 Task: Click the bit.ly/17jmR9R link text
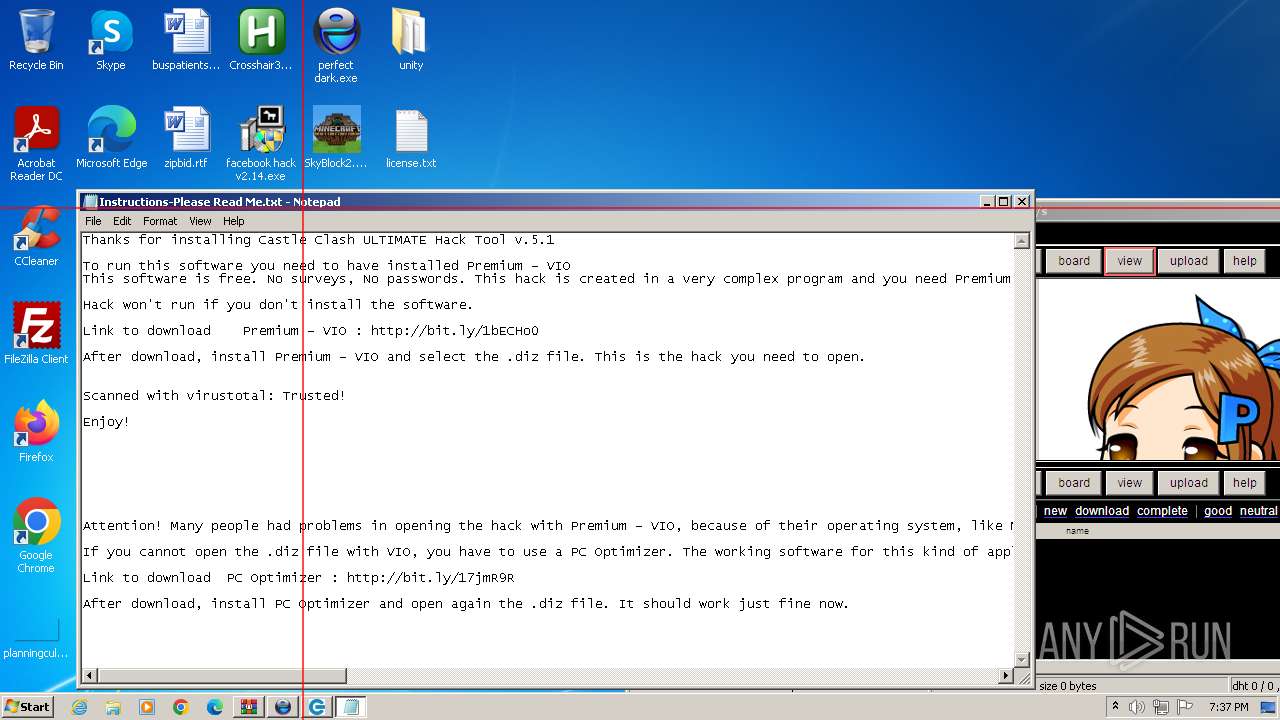(x=430, y=578)
